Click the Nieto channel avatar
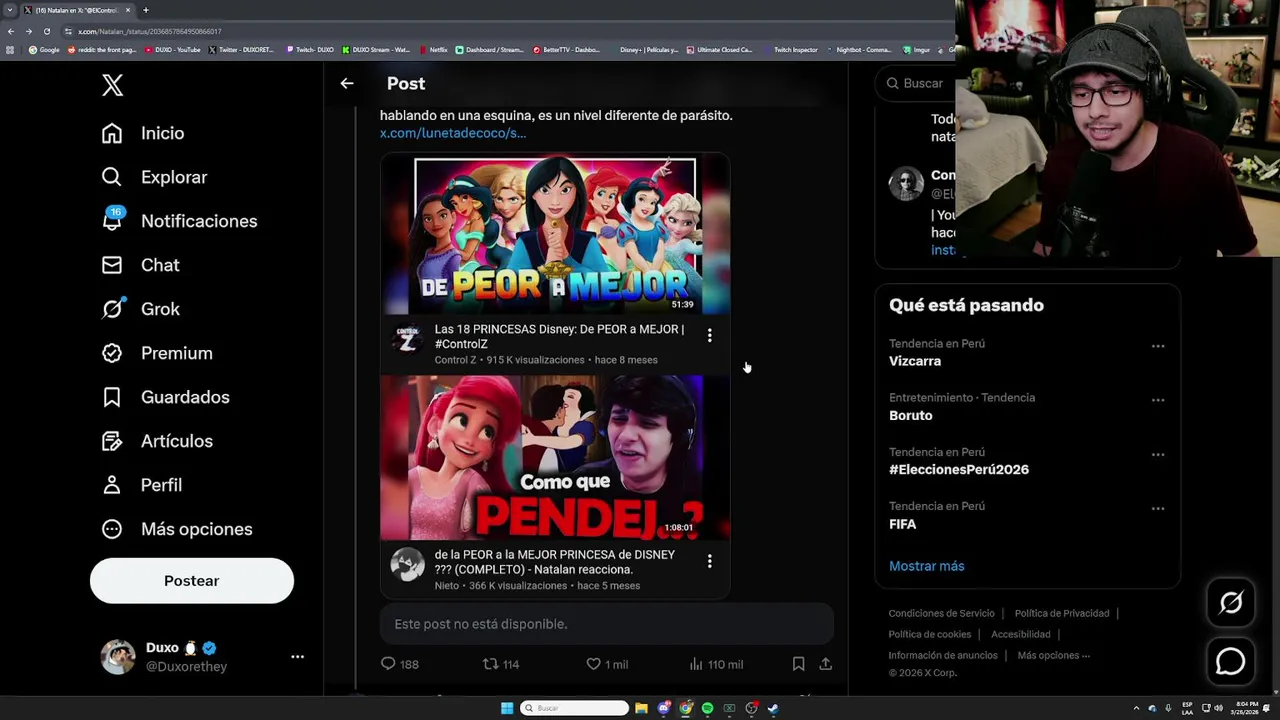 pyautogui.click(x=407, y=565)
